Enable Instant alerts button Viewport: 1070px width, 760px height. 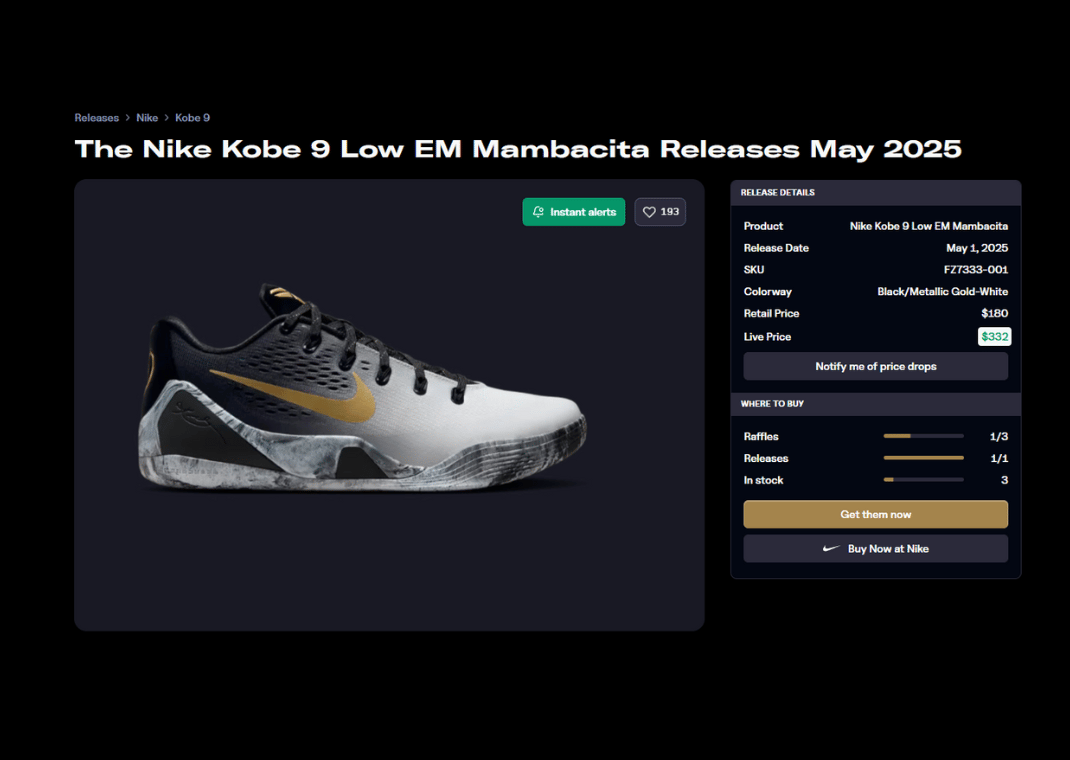pos(574,212)
